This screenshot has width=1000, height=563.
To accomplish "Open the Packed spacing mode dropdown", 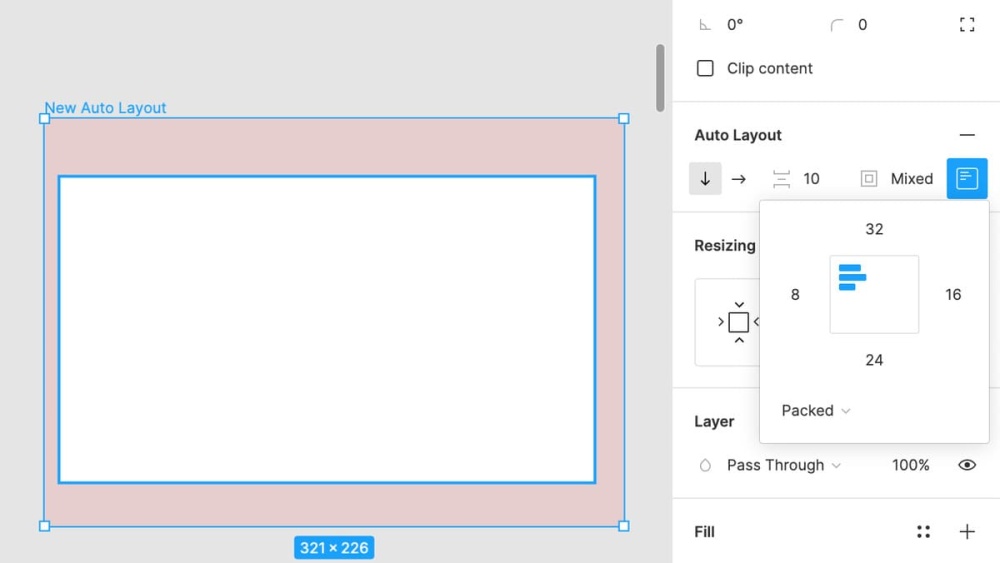I will point(816,411).
